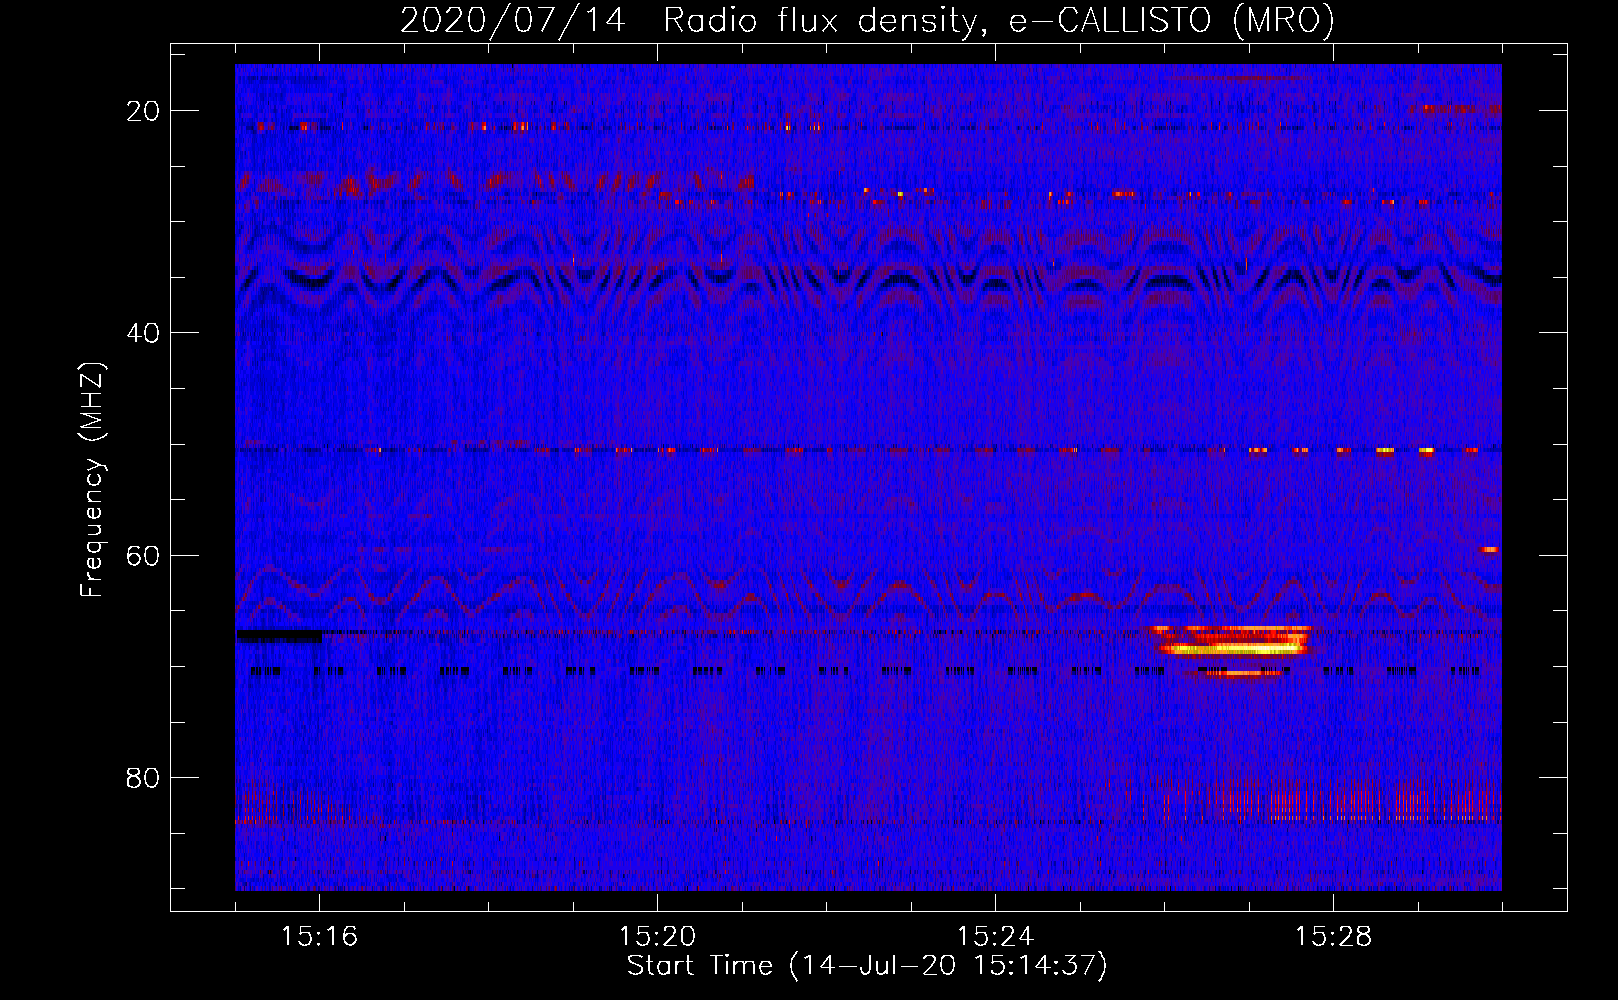Viewport: 1618px width, 1000px height.
Task: Click the 80 MHz frequency tick label
Action: (143, 777)
